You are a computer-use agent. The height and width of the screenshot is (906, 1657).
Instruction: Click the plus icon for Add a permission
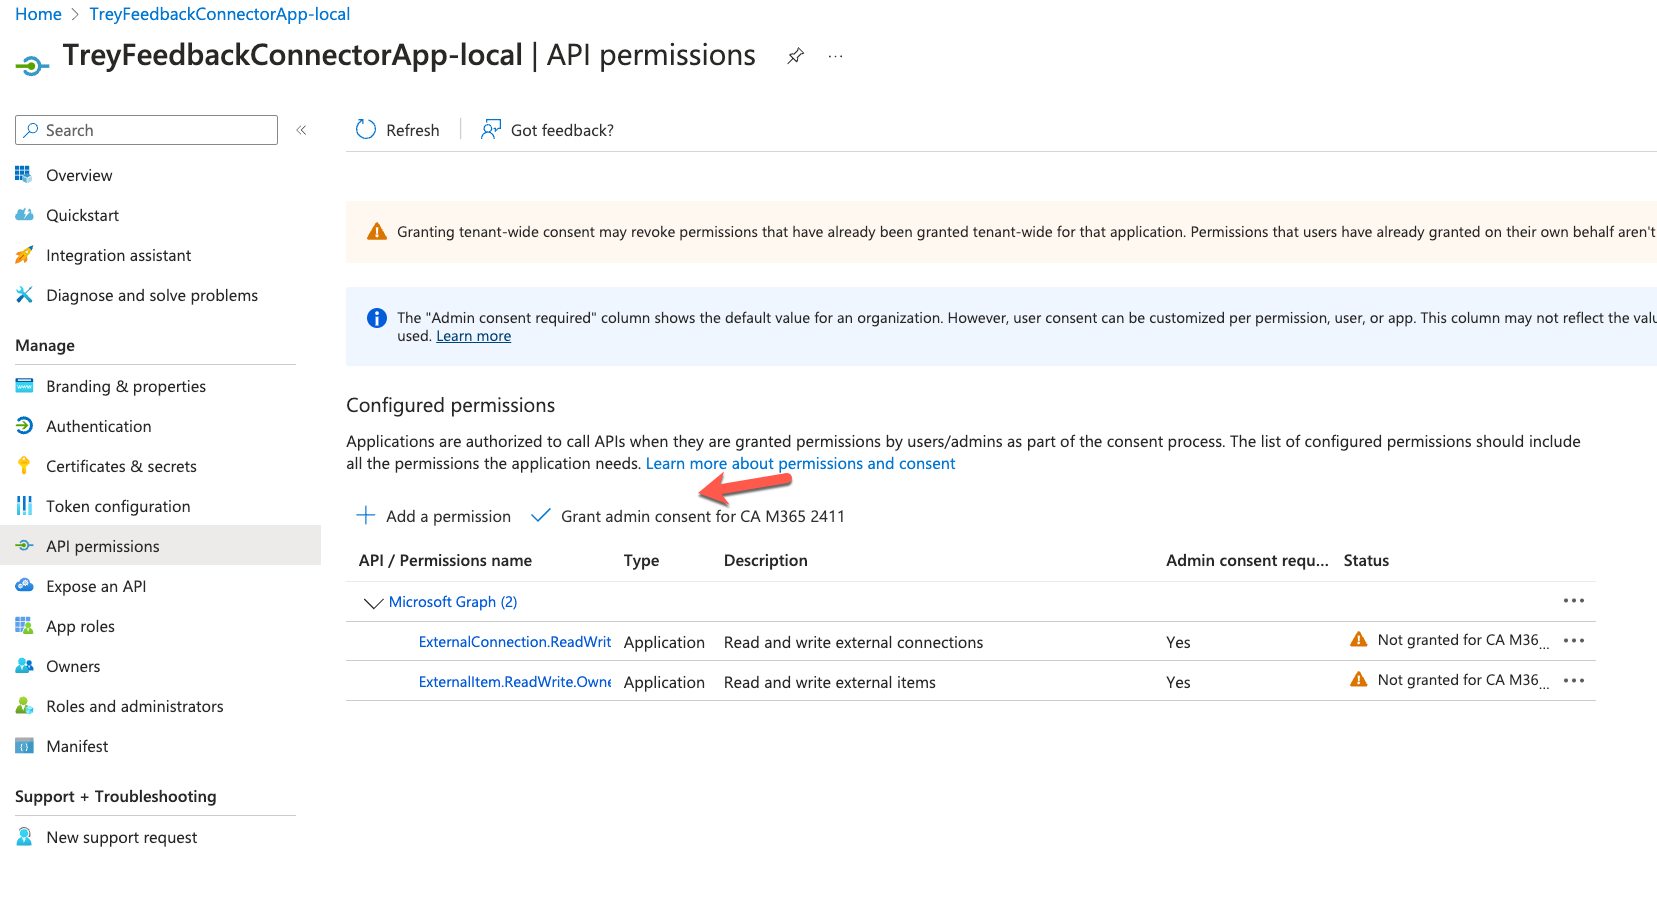pos(366,516)
